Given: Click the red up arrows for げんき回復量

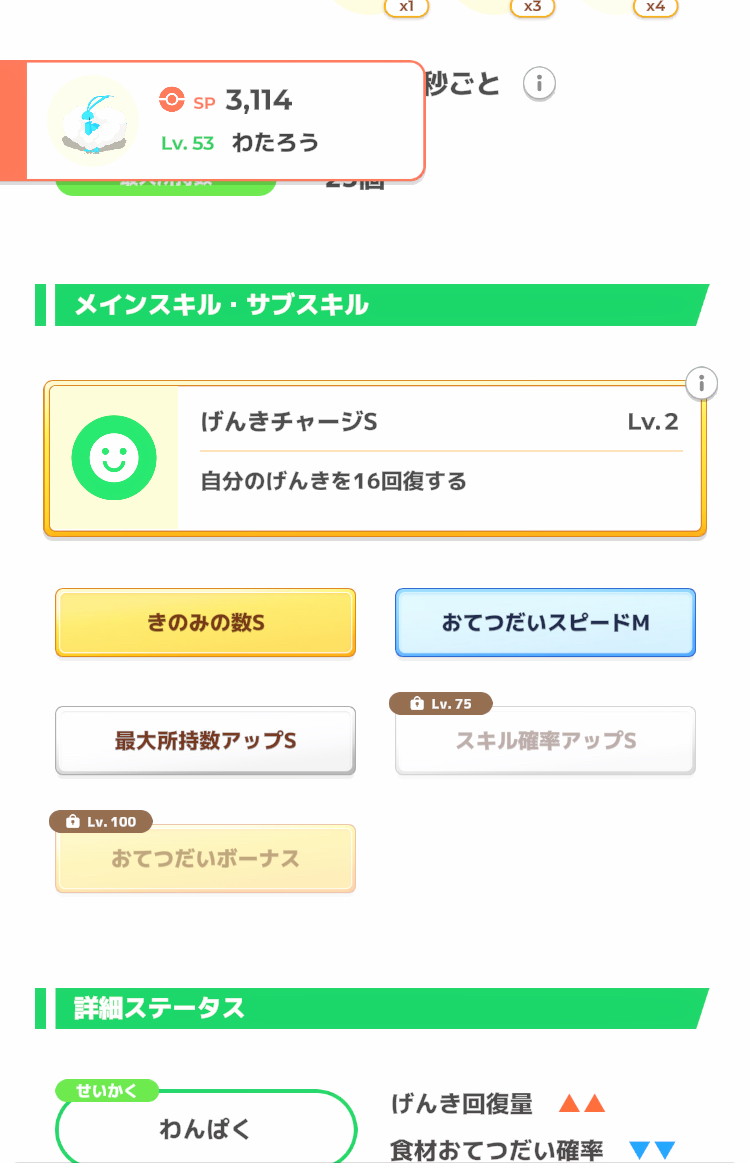Looking at the screenshot, I should tap(582, 1105).
